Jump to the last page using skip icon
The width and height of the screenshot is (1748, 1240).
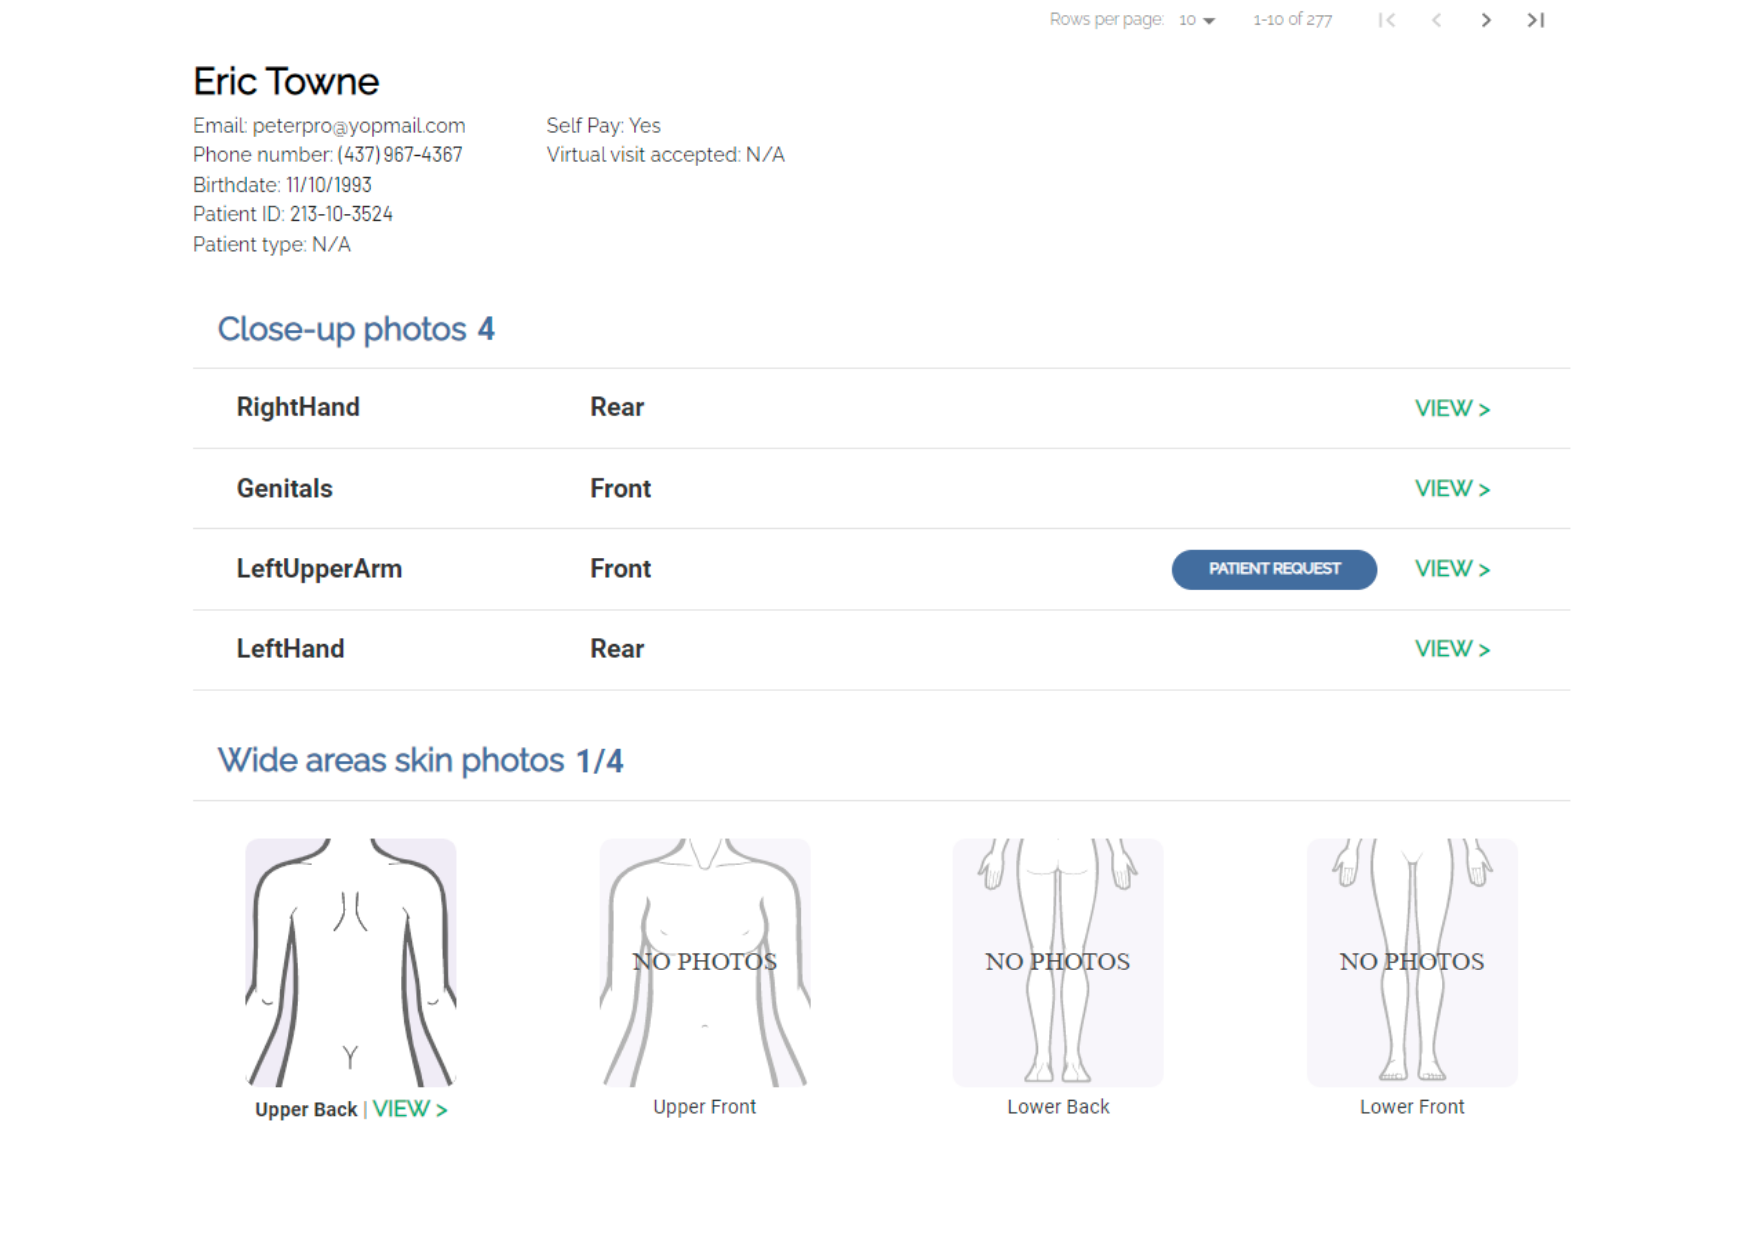point(1536,19)
